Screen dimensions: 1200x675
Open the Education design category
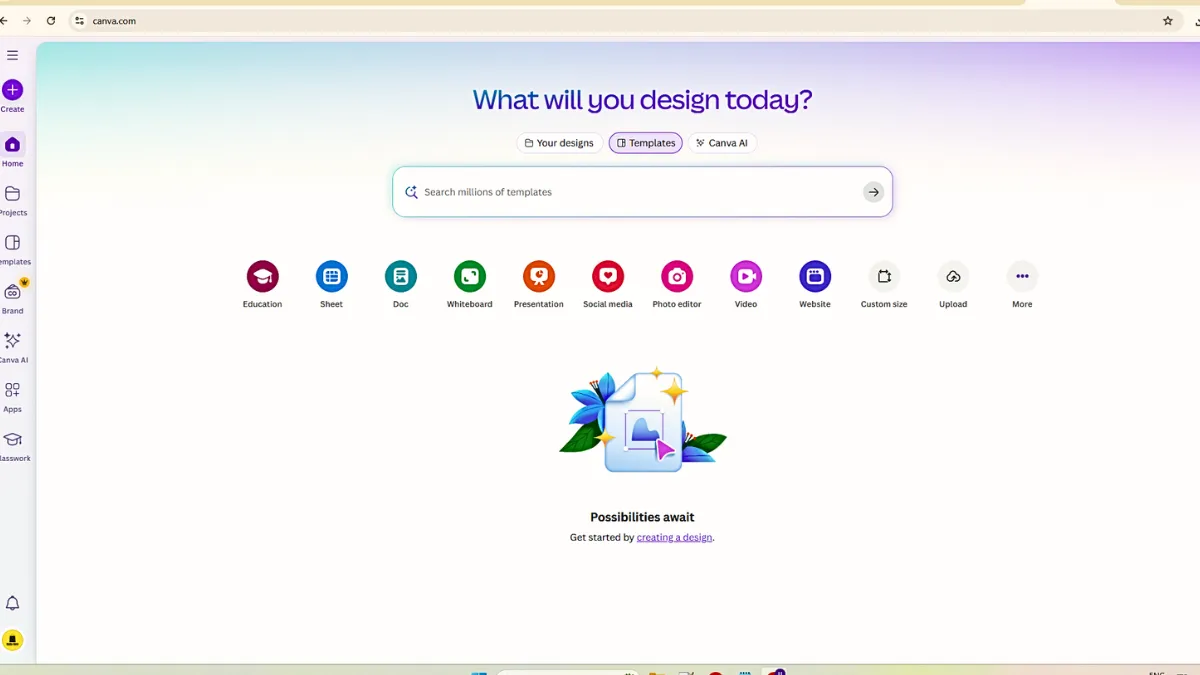pos(262,277)
